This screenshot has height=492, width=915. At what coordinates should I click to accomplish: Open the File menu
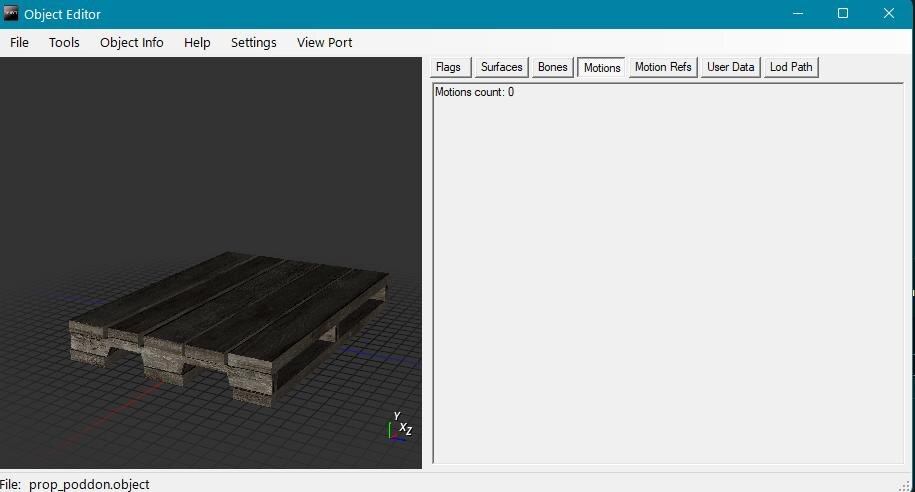point(19,42)
